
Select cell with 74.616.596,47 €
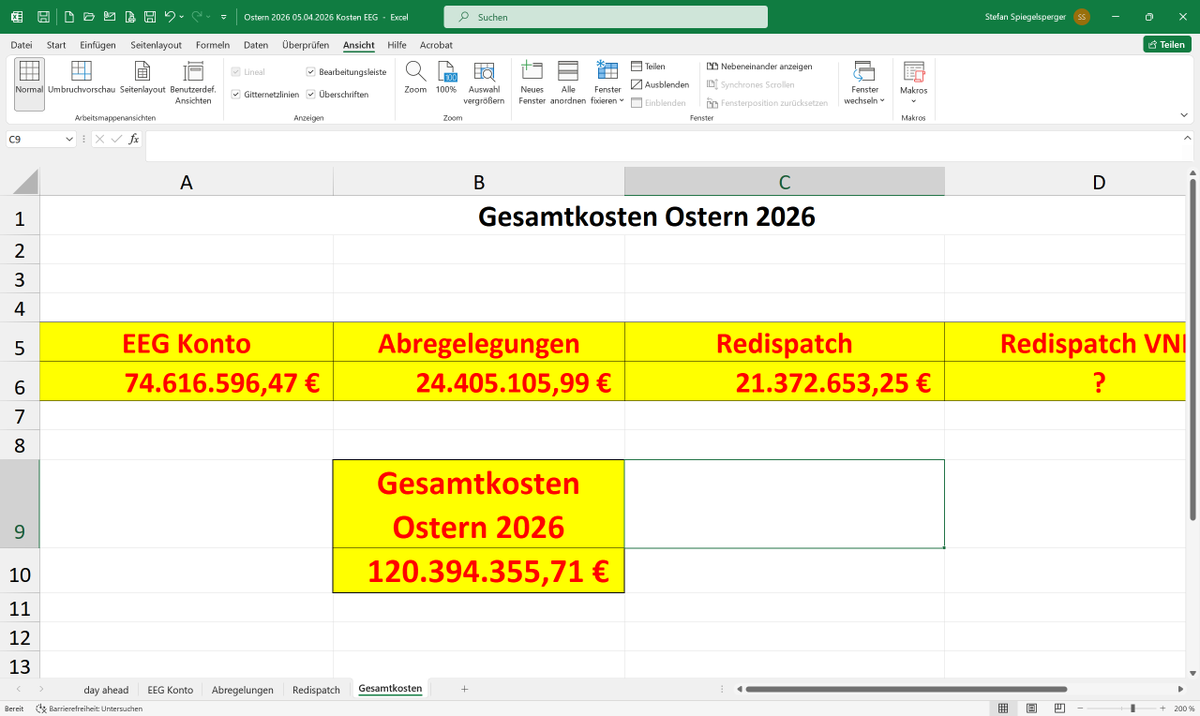[x=186, y=382]
